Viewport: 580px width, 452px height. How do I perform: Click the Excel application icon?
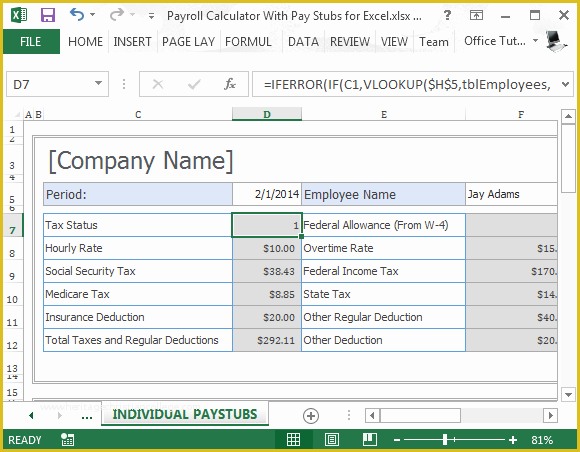19,15
